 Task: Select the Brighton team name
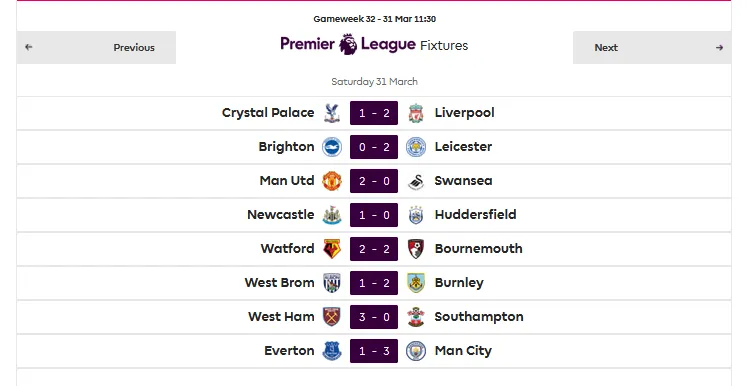click(x=286, y=147)
